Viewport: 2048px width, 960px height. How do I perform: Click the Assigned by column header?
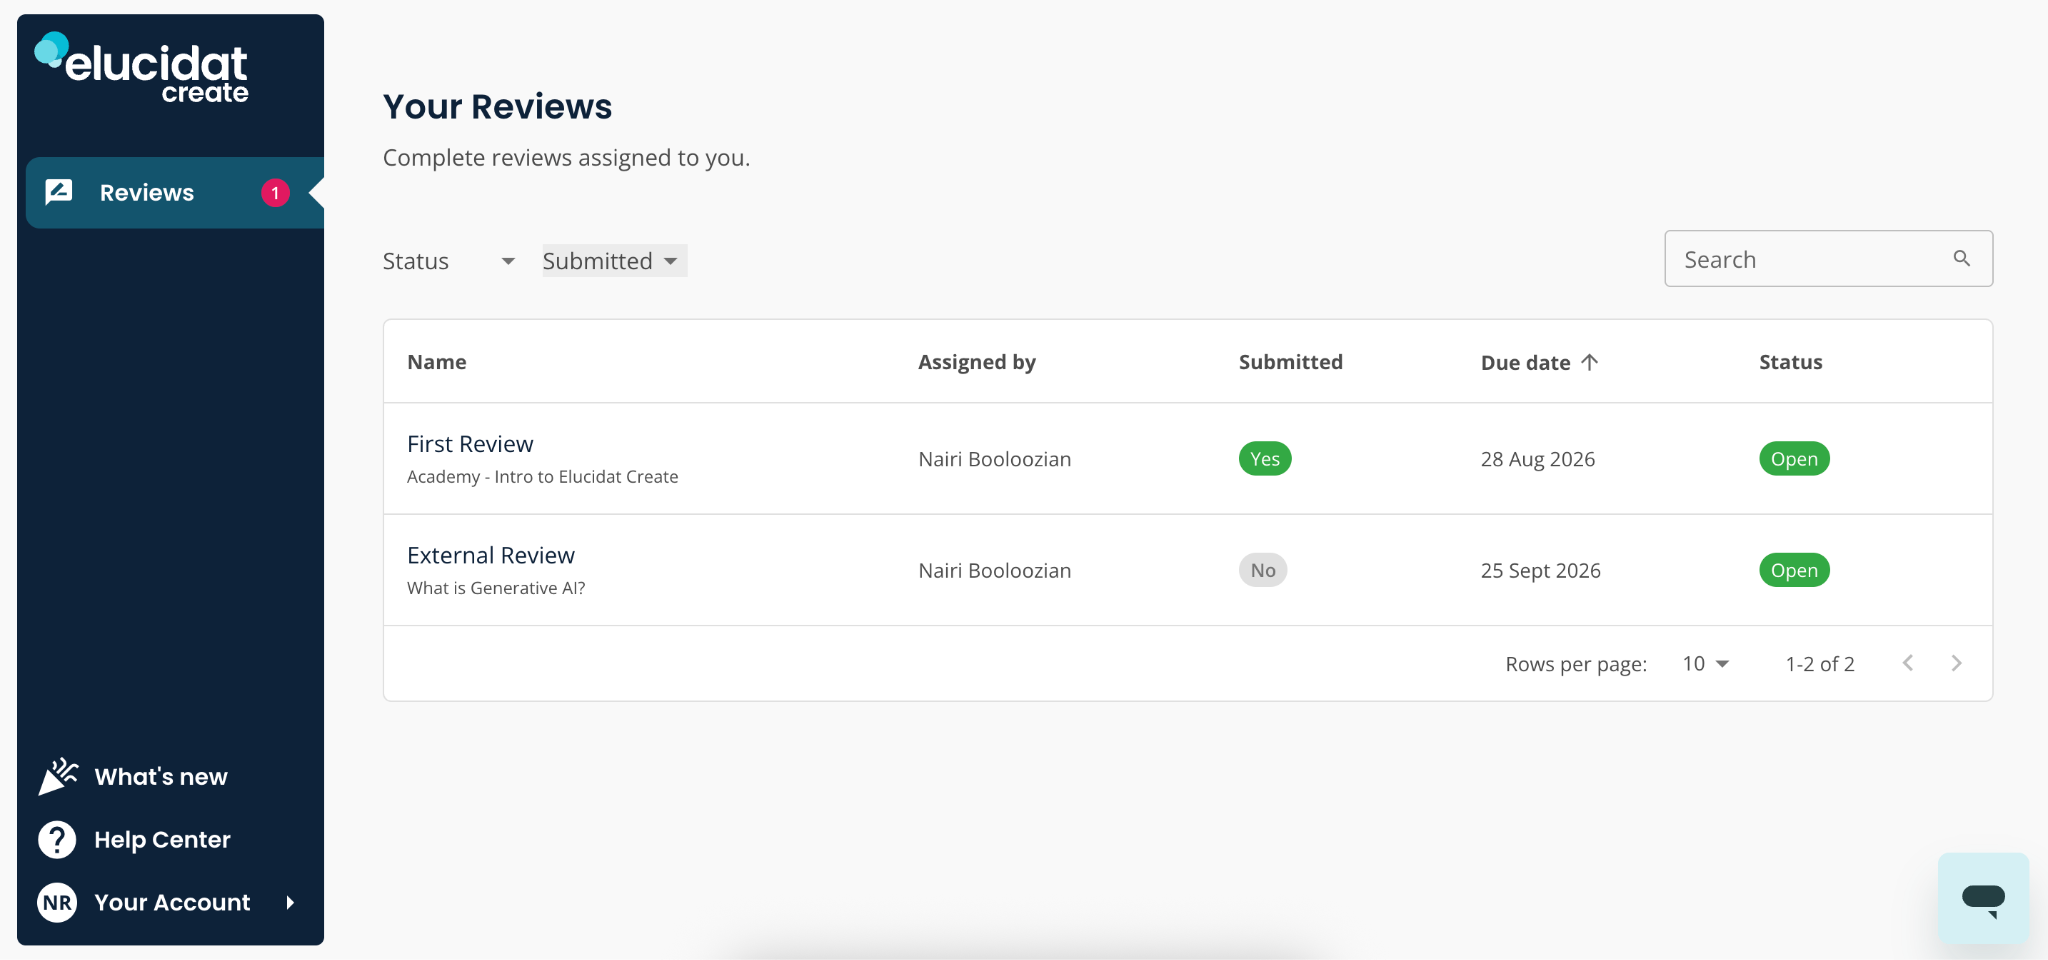pyautogui.click(x=977, y=362)
